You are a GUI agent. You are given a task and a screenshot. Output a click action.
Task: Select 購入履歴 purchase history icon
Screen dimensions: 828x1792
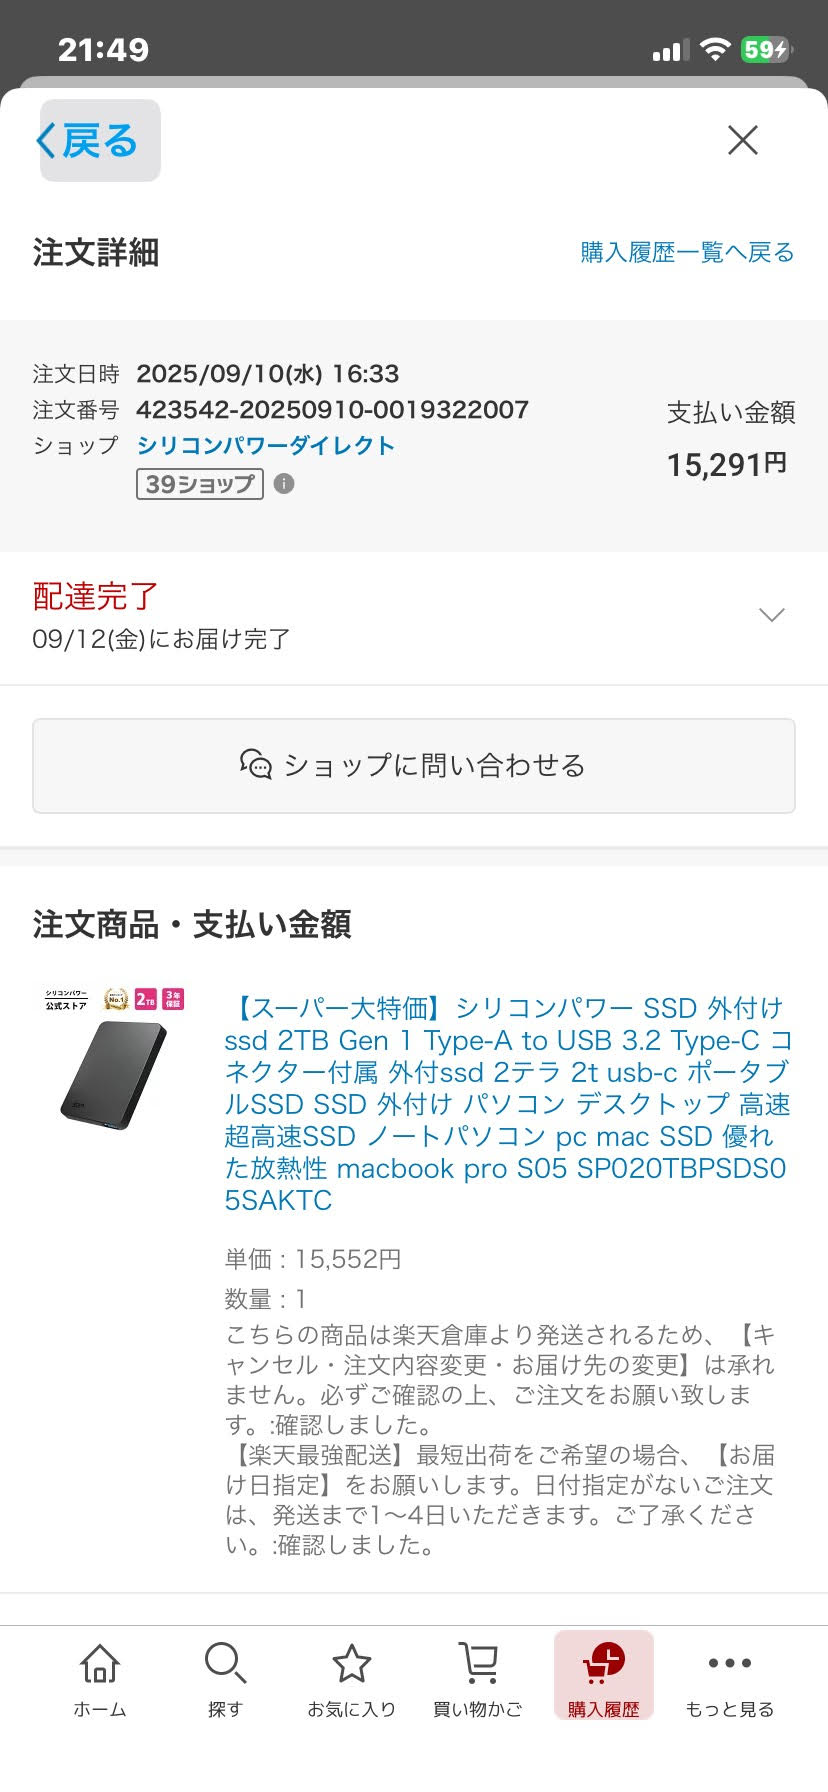click(604, 1665)
